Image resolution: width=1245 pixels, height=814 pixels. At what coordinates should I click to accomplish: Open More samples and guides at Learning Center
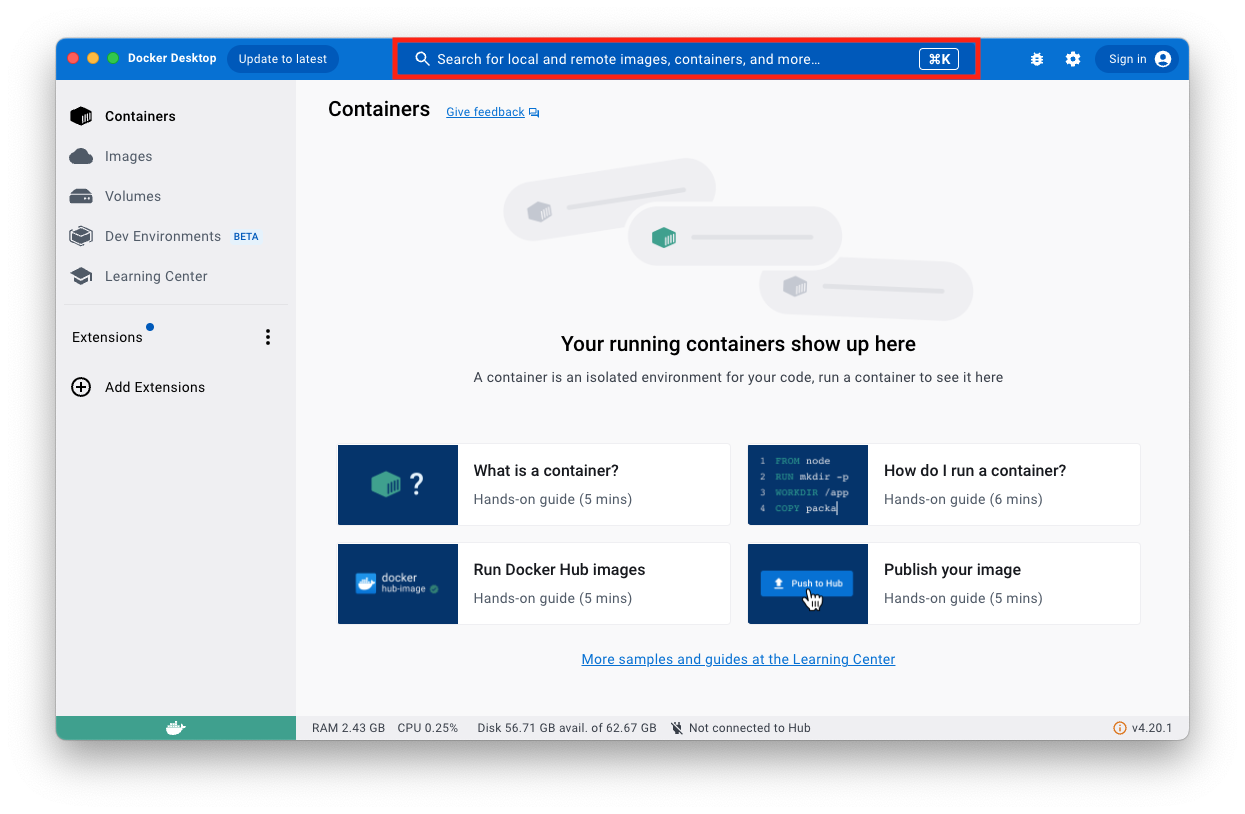(x=738, y=659)
